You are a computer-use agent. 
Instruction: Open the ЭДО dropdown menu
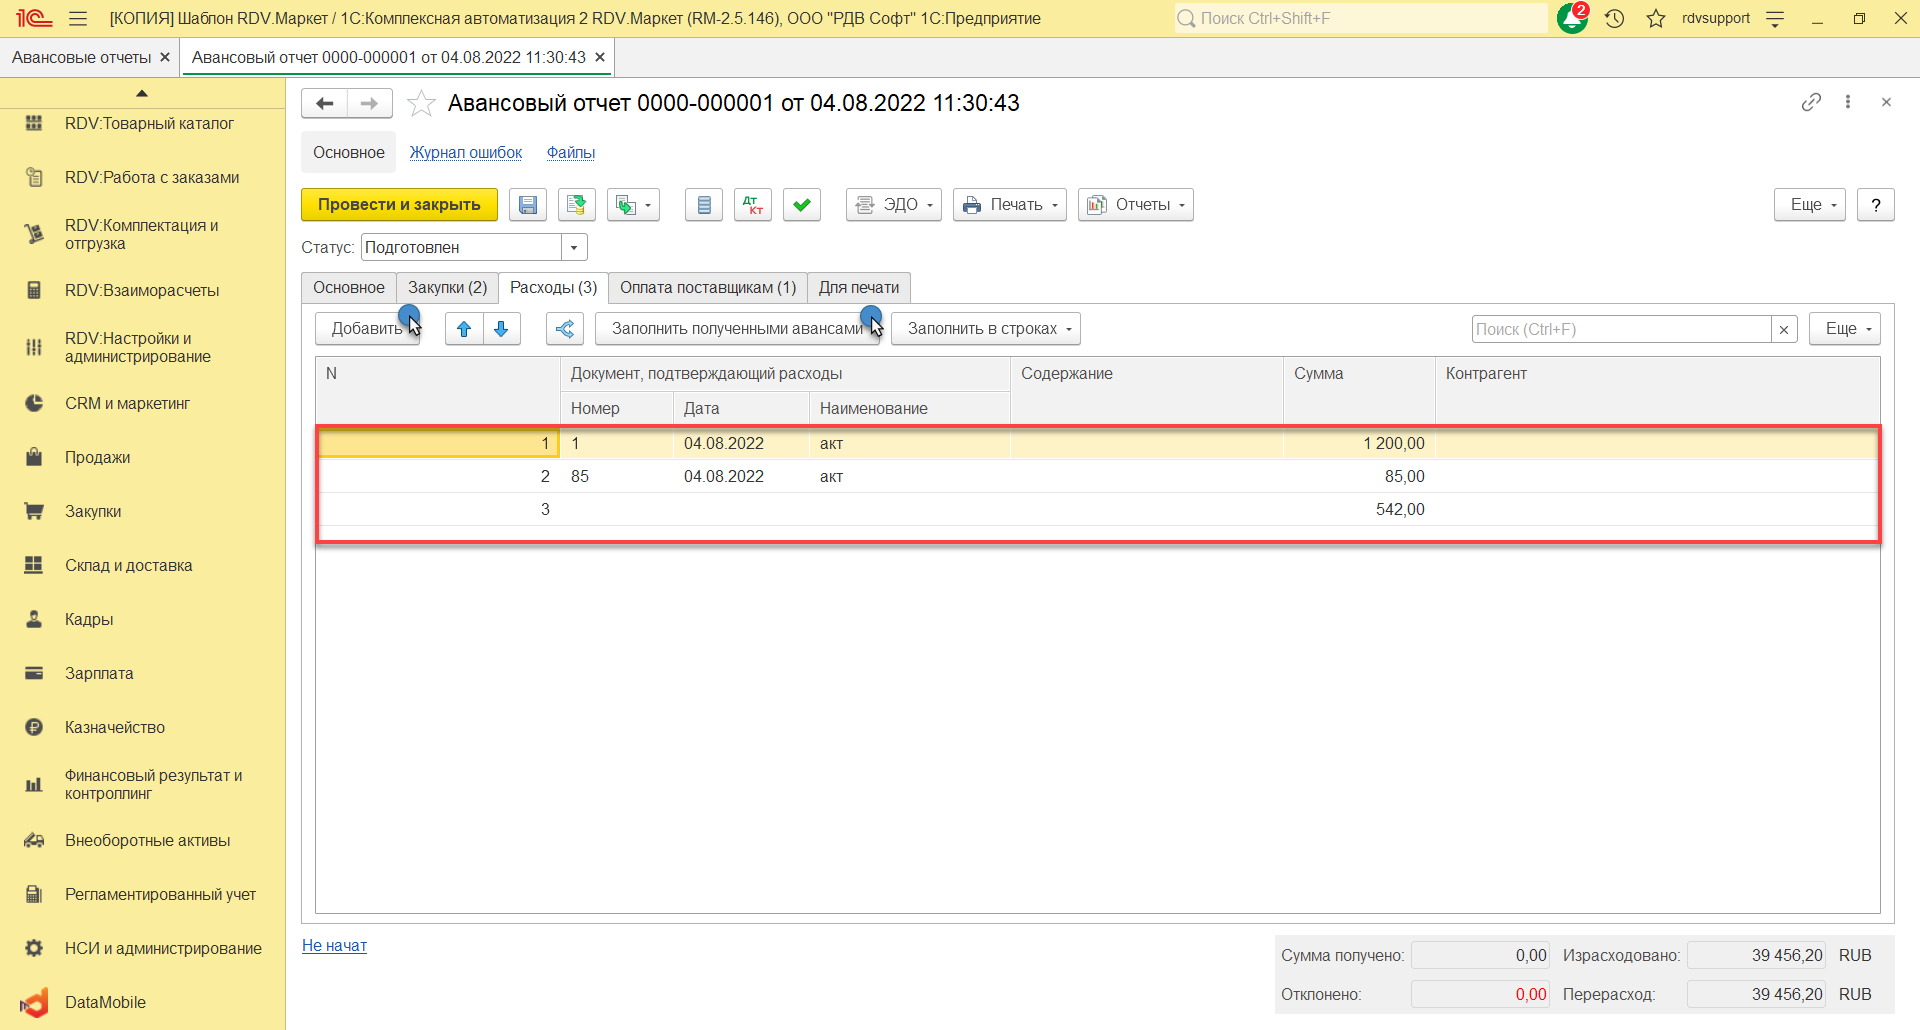click(x=893, y=205)
